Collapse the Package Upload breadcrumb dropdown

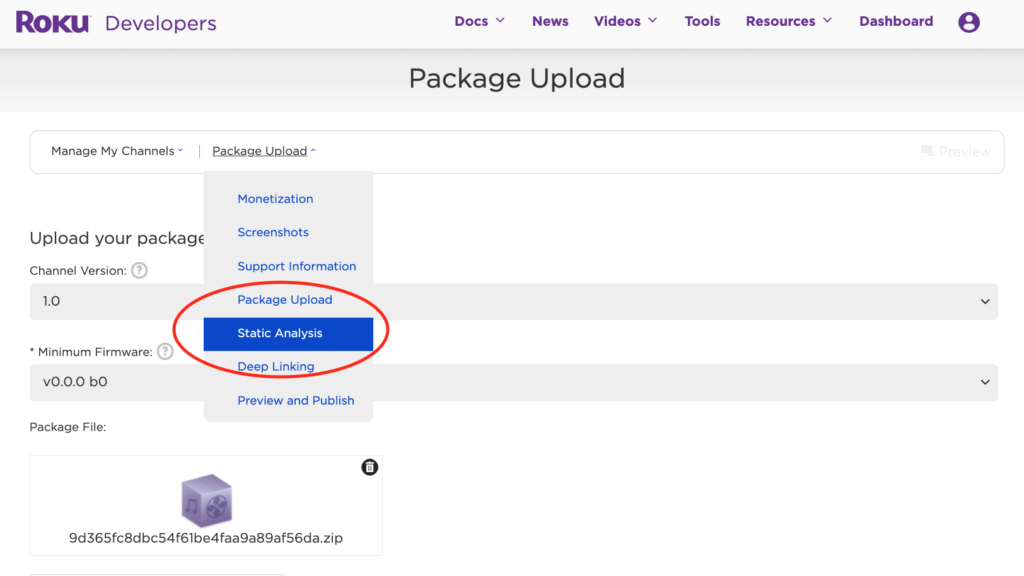click(264, 151)
